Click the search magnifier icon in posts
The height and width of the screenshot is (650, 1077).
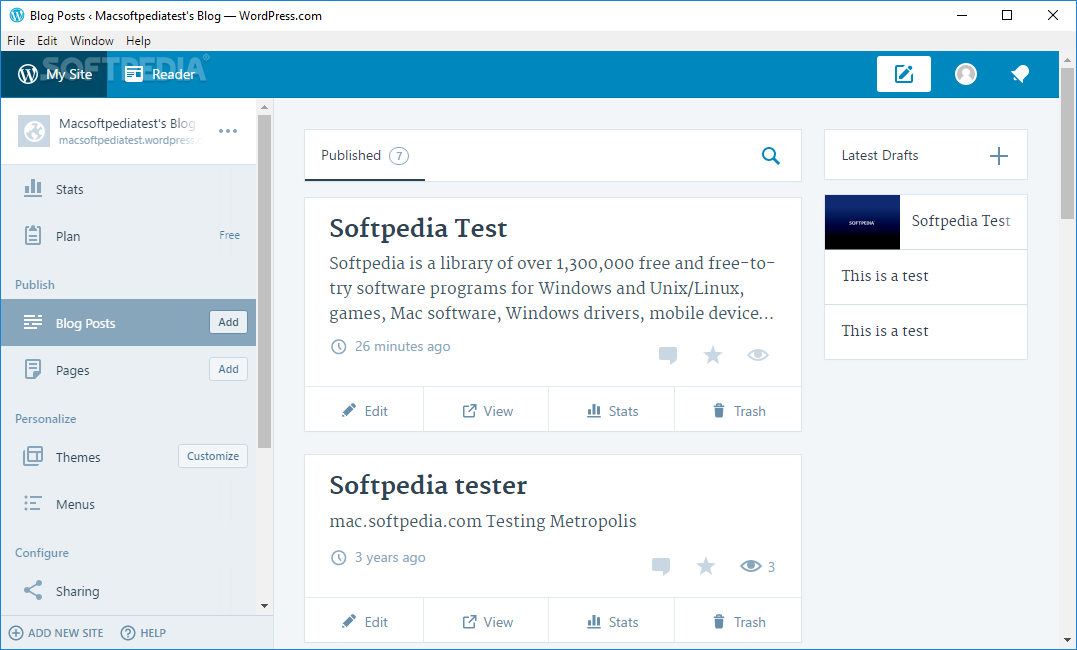tap(771, 156)
